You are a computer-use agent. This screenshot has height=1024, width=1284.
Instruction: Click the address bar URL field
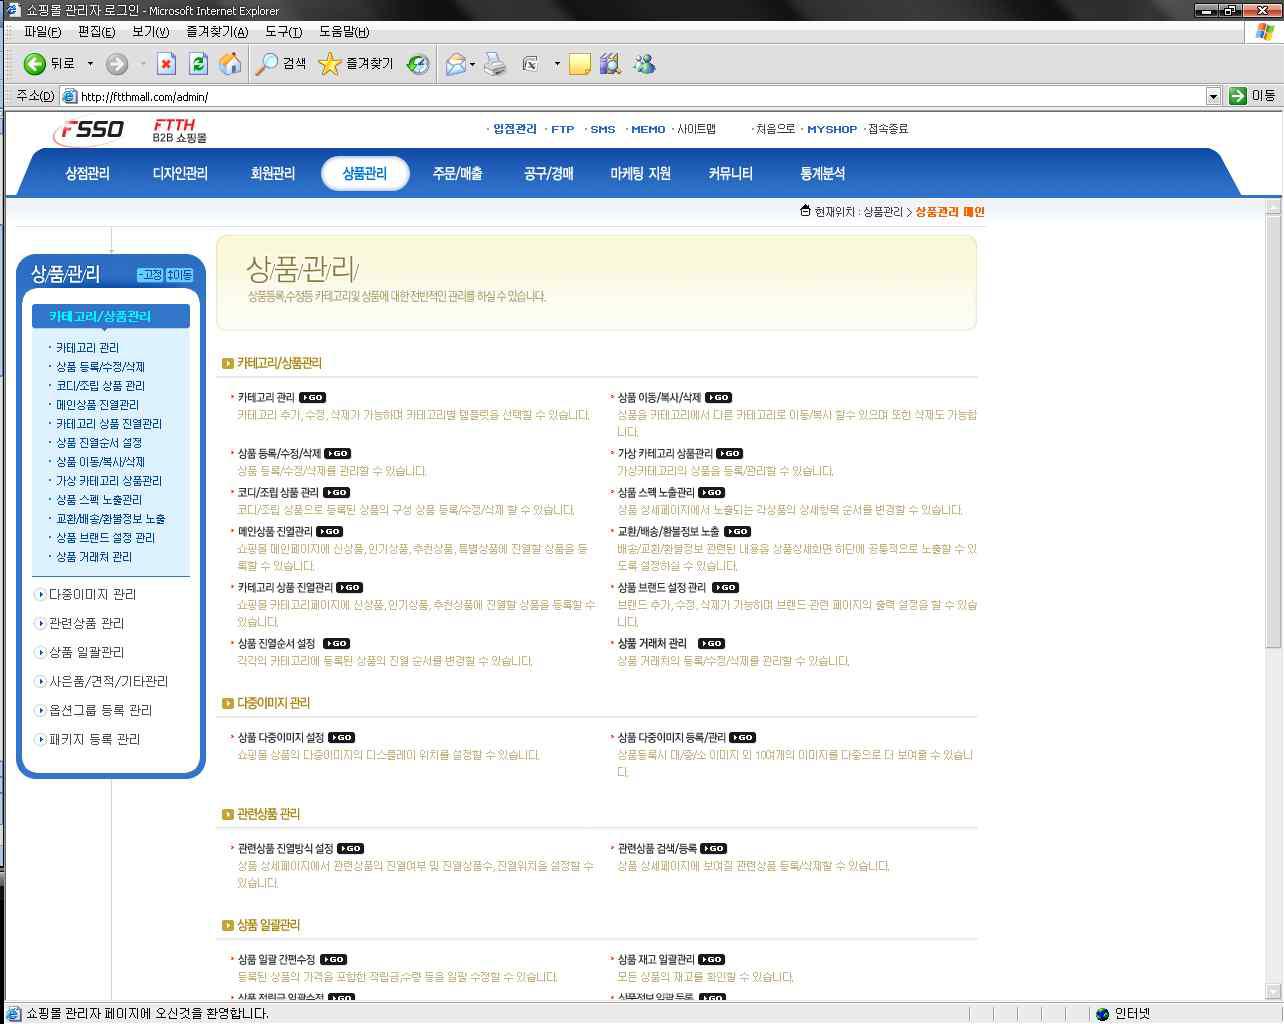click(x=632, y=97)
